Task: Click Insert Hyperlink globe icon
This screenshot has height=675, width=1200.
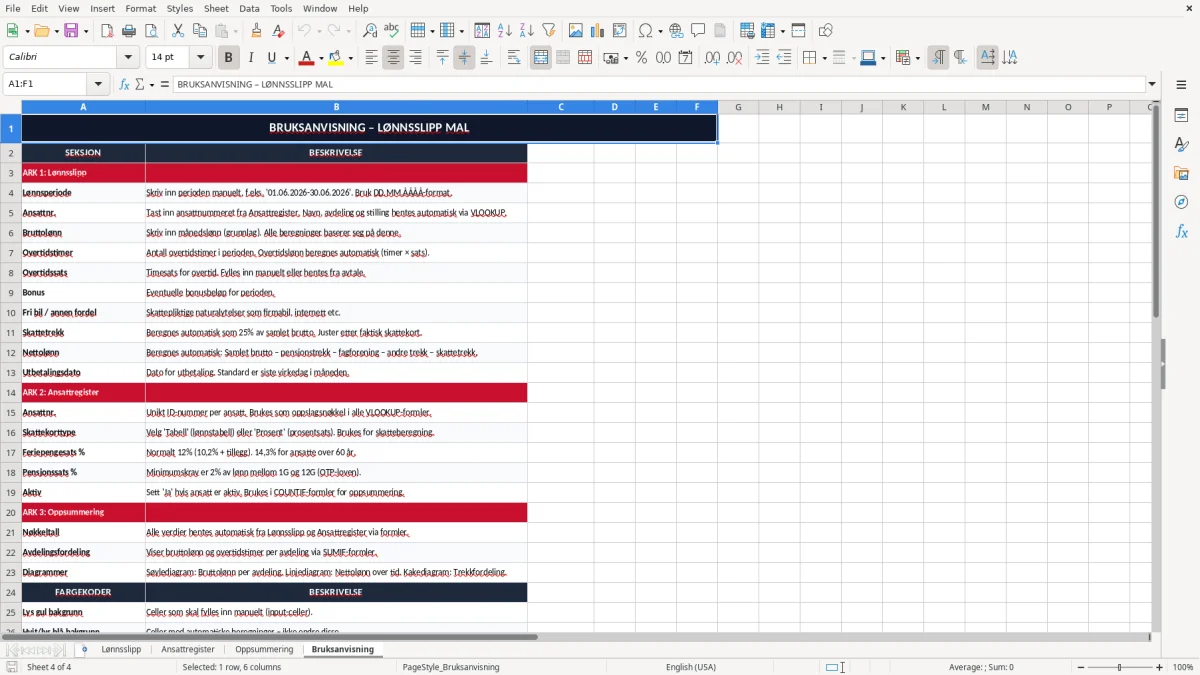Action: (676, 31)
